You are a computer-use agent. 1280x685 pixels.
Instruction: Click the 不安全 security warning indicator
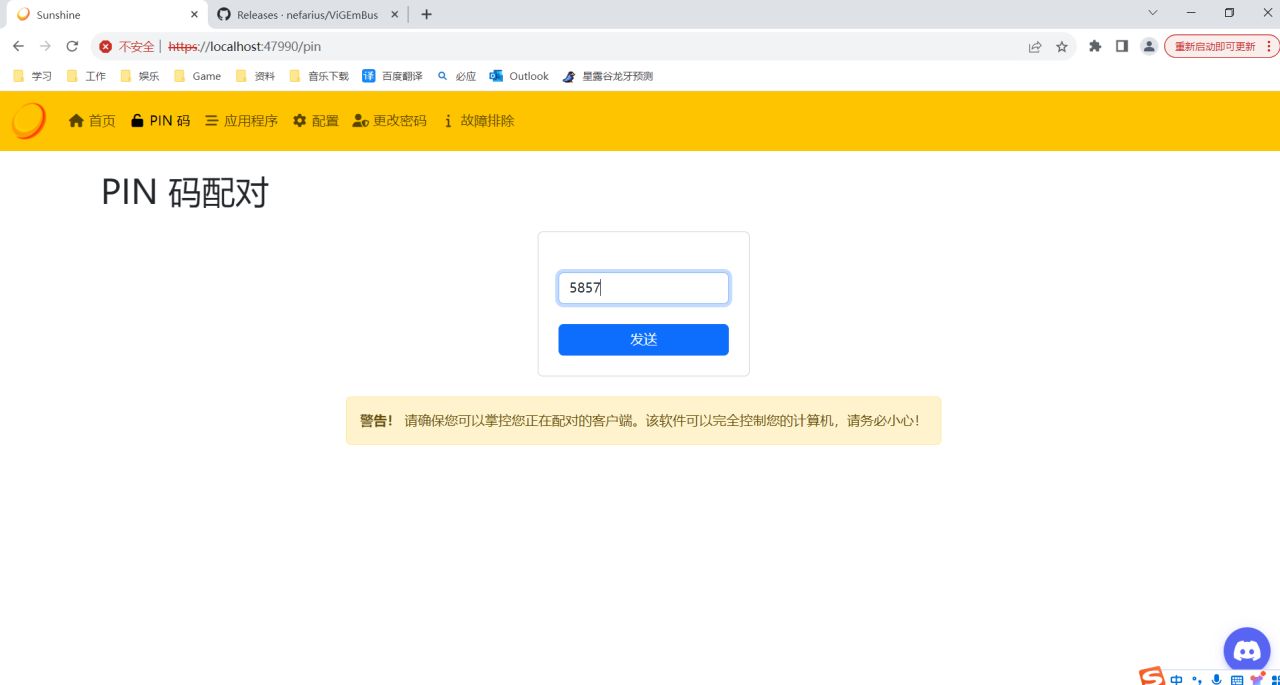(x=127, y=46)
